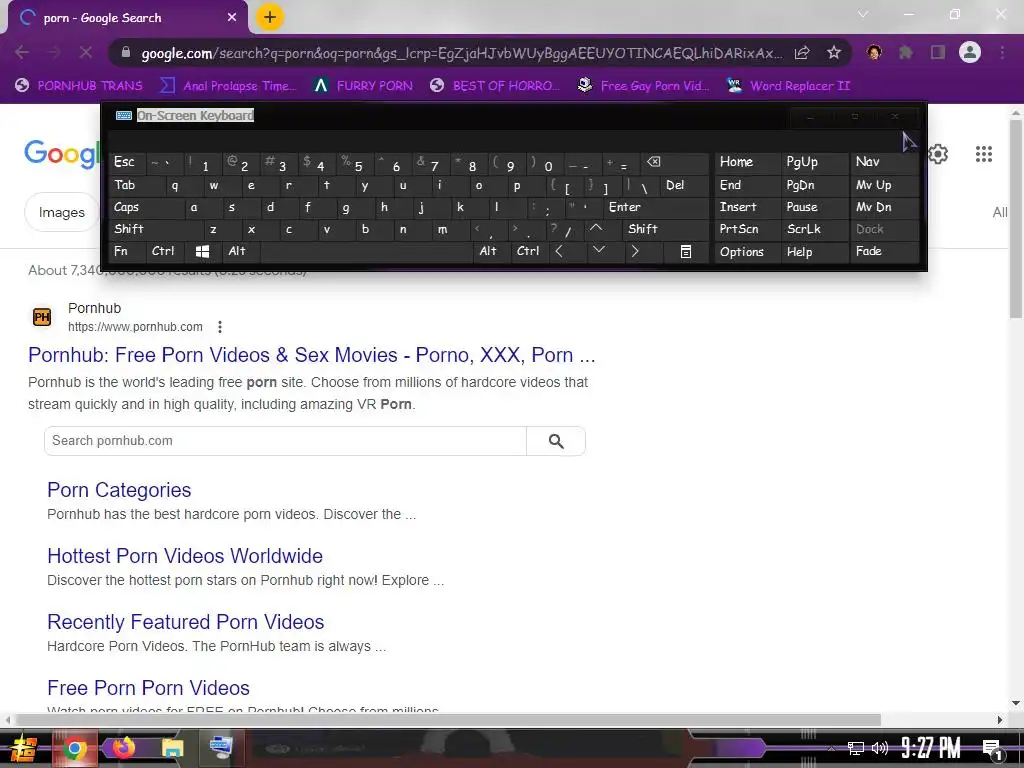This screenshot has height=768, width=1024.
Task: Open the volume control in the system tray
Action: click(x=880, y=748)
